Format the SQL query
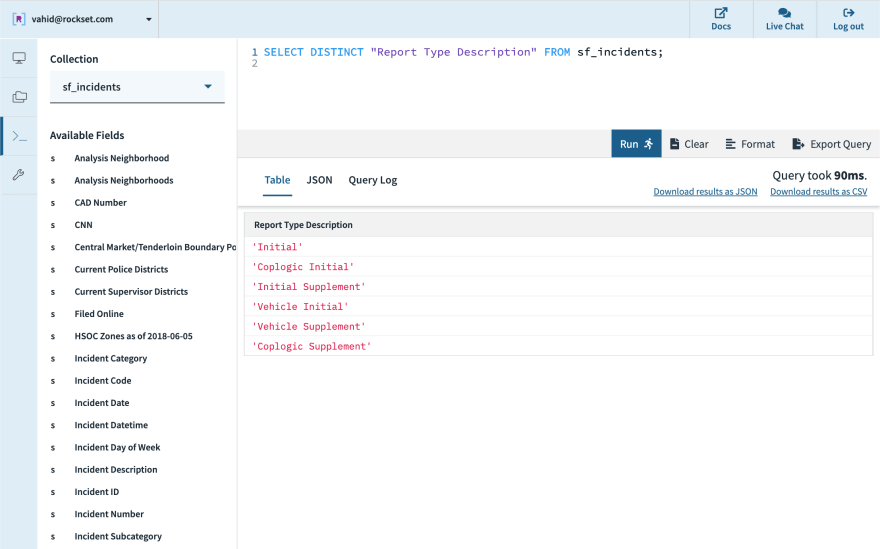The image size is (880, 549). (x=750, y=144)
